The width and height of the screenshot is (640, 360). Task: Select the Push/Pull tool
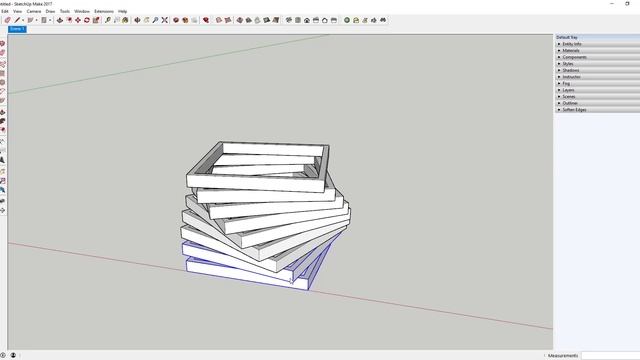(60, 20)
